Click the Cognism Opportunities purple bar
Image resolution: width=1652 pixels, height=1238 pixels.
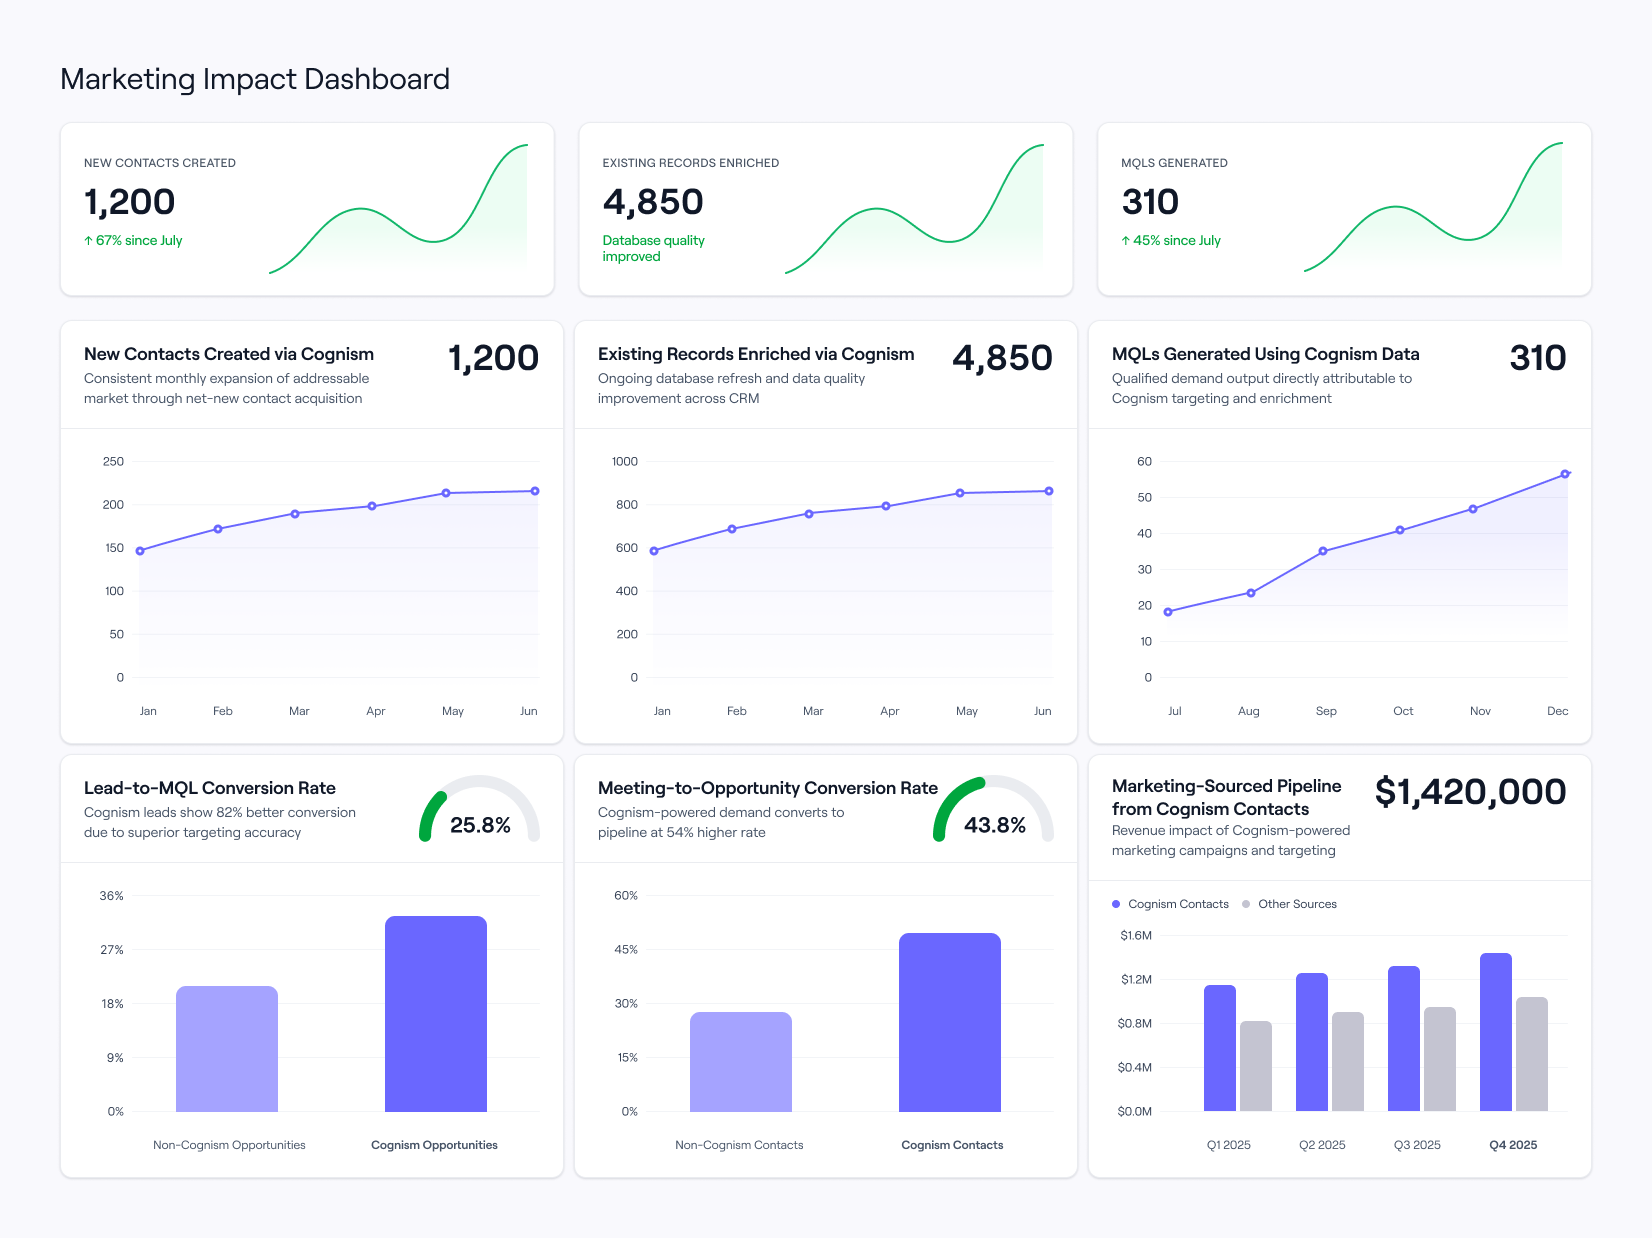pyautogui.click(x=434, y=1013)
